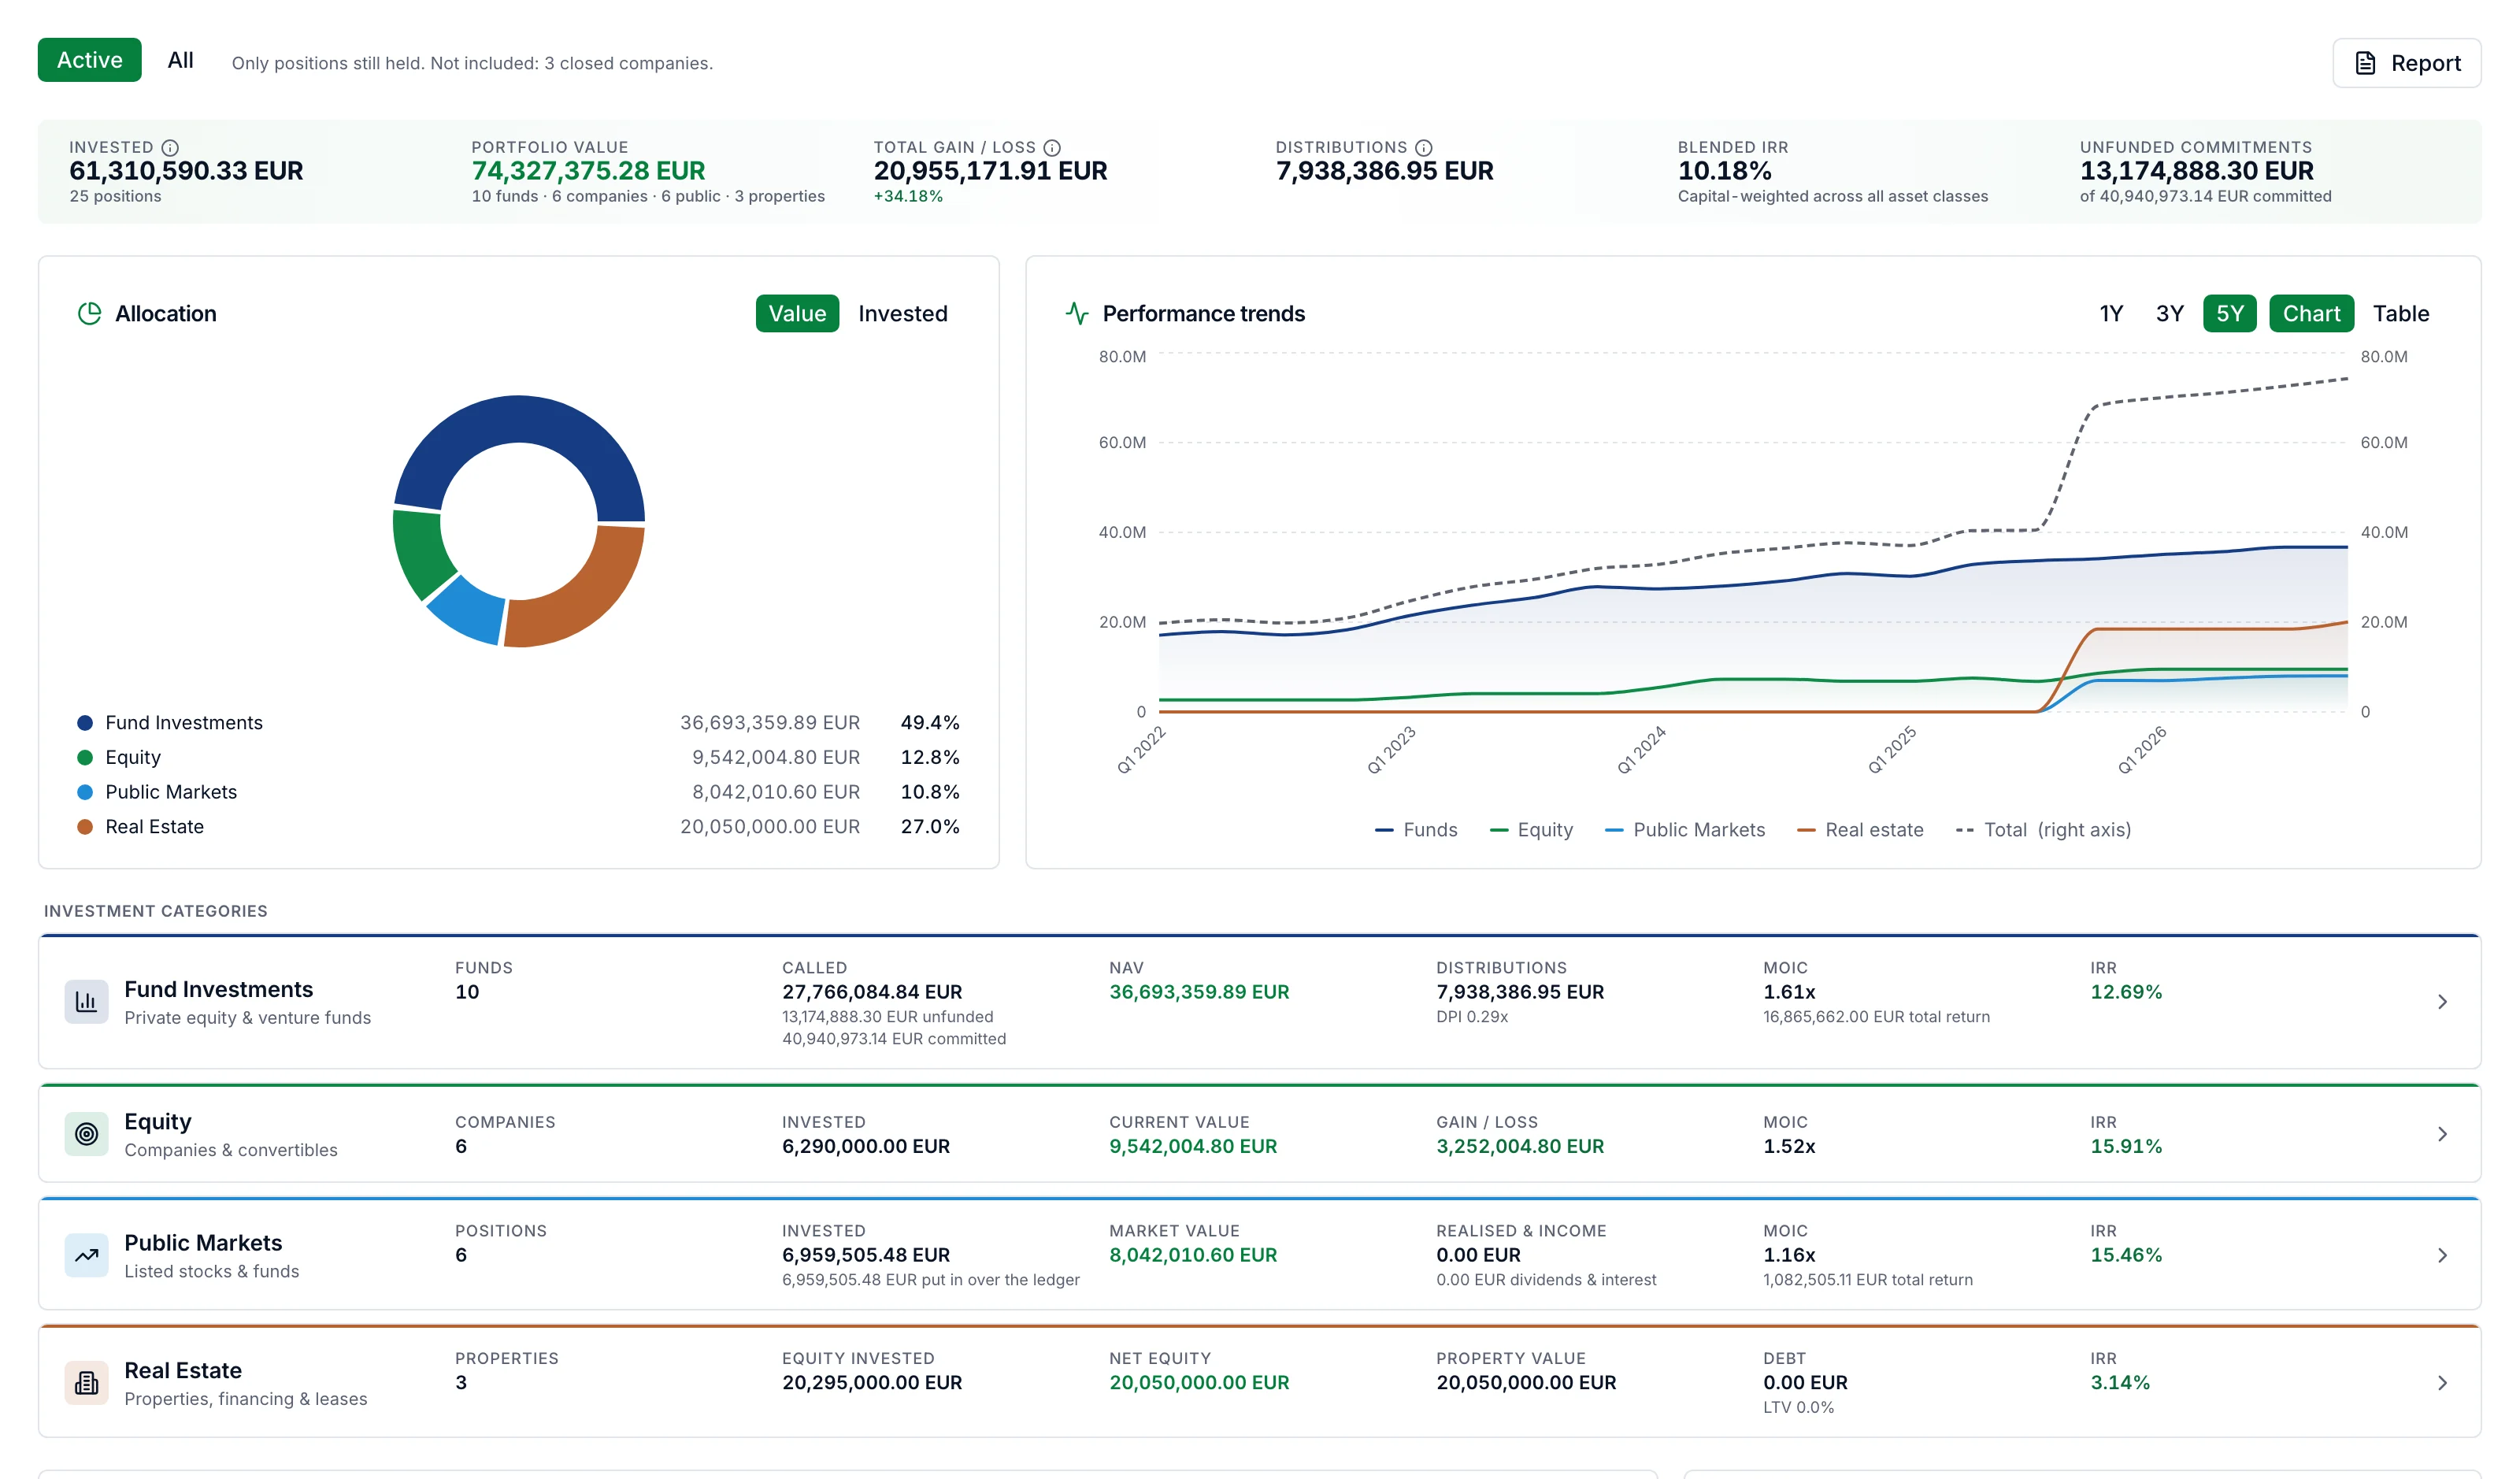Toggle Real estate series in chart legend
Viewport: 2520px width, 1479px height.
1860,830
